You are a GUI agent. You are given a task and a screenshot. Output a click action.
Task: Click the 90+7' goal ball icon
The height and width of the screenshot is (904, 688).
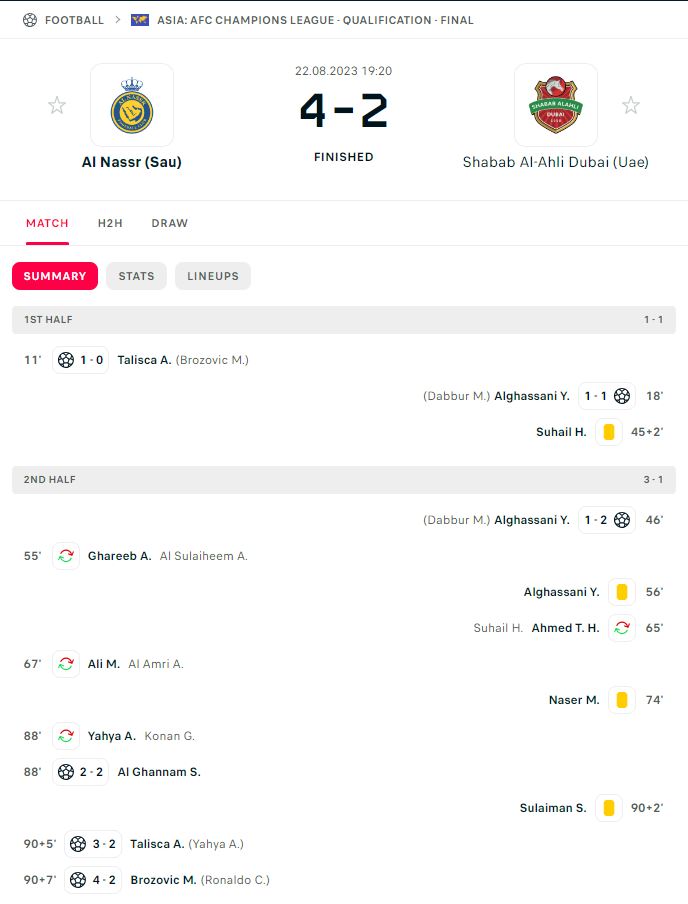pyautogui.click(x=78, y=880)
